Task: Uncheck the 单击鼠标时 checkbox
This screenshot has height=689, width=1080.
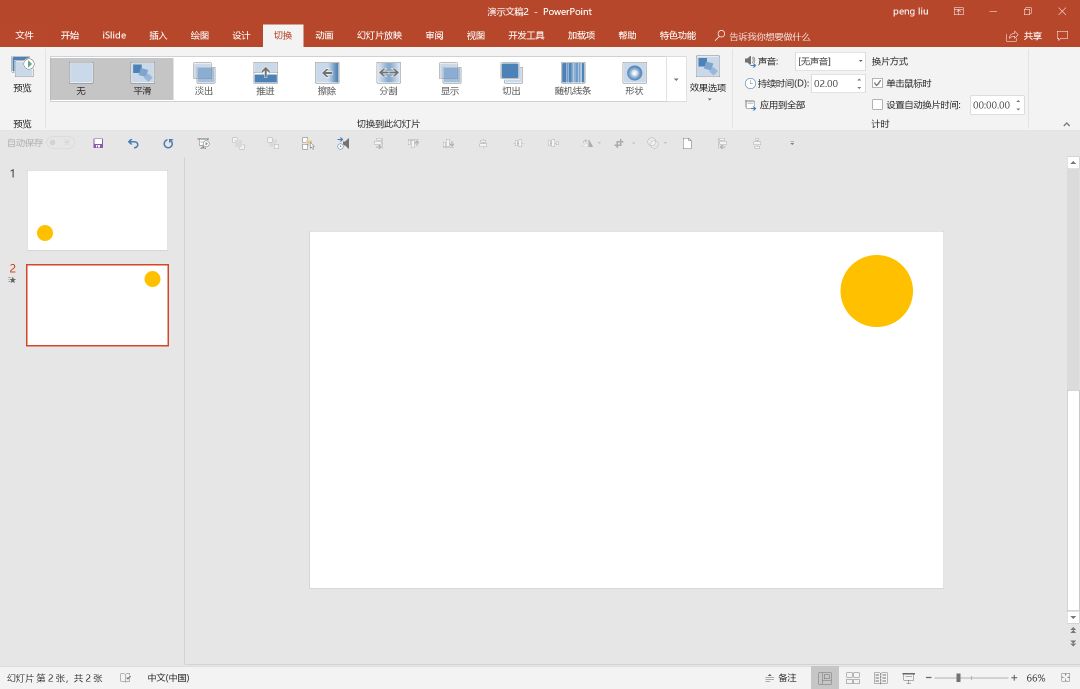Action: tap(878, 83)
